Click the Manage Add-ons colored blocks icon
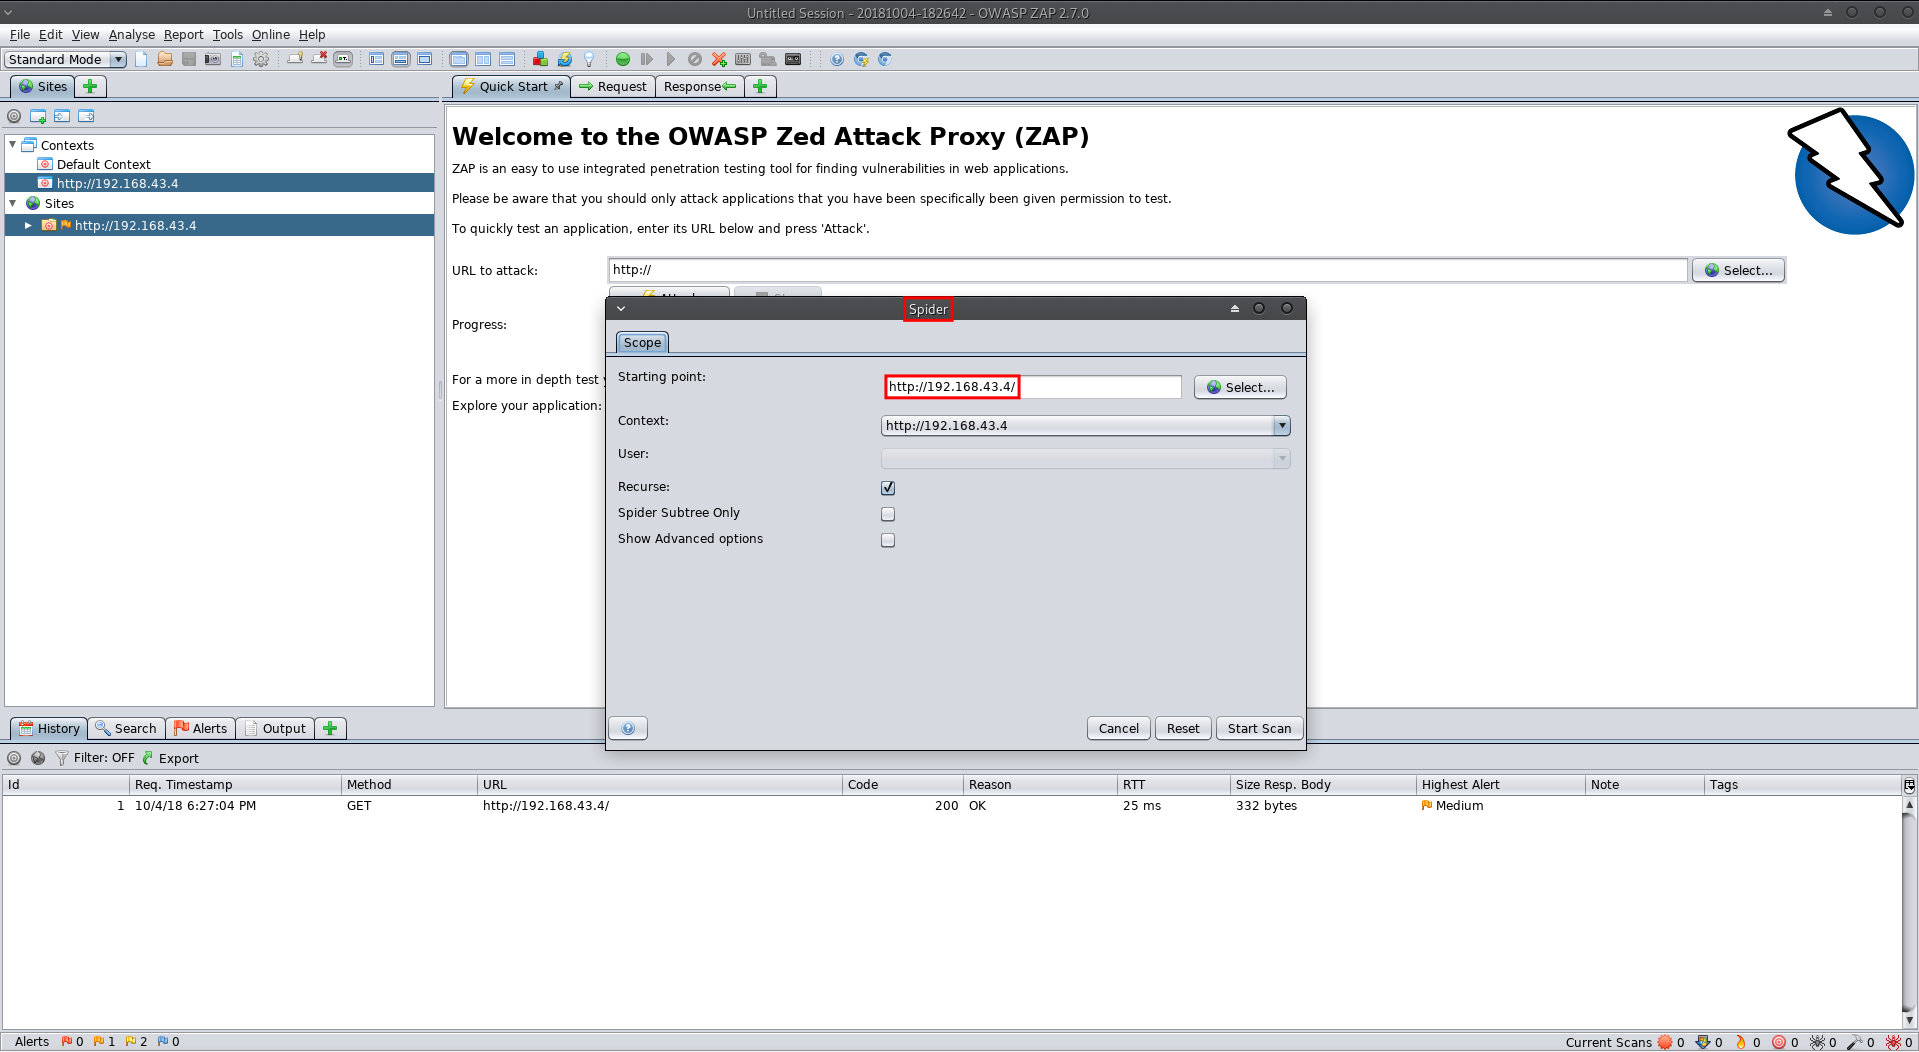 click(540, 59)
